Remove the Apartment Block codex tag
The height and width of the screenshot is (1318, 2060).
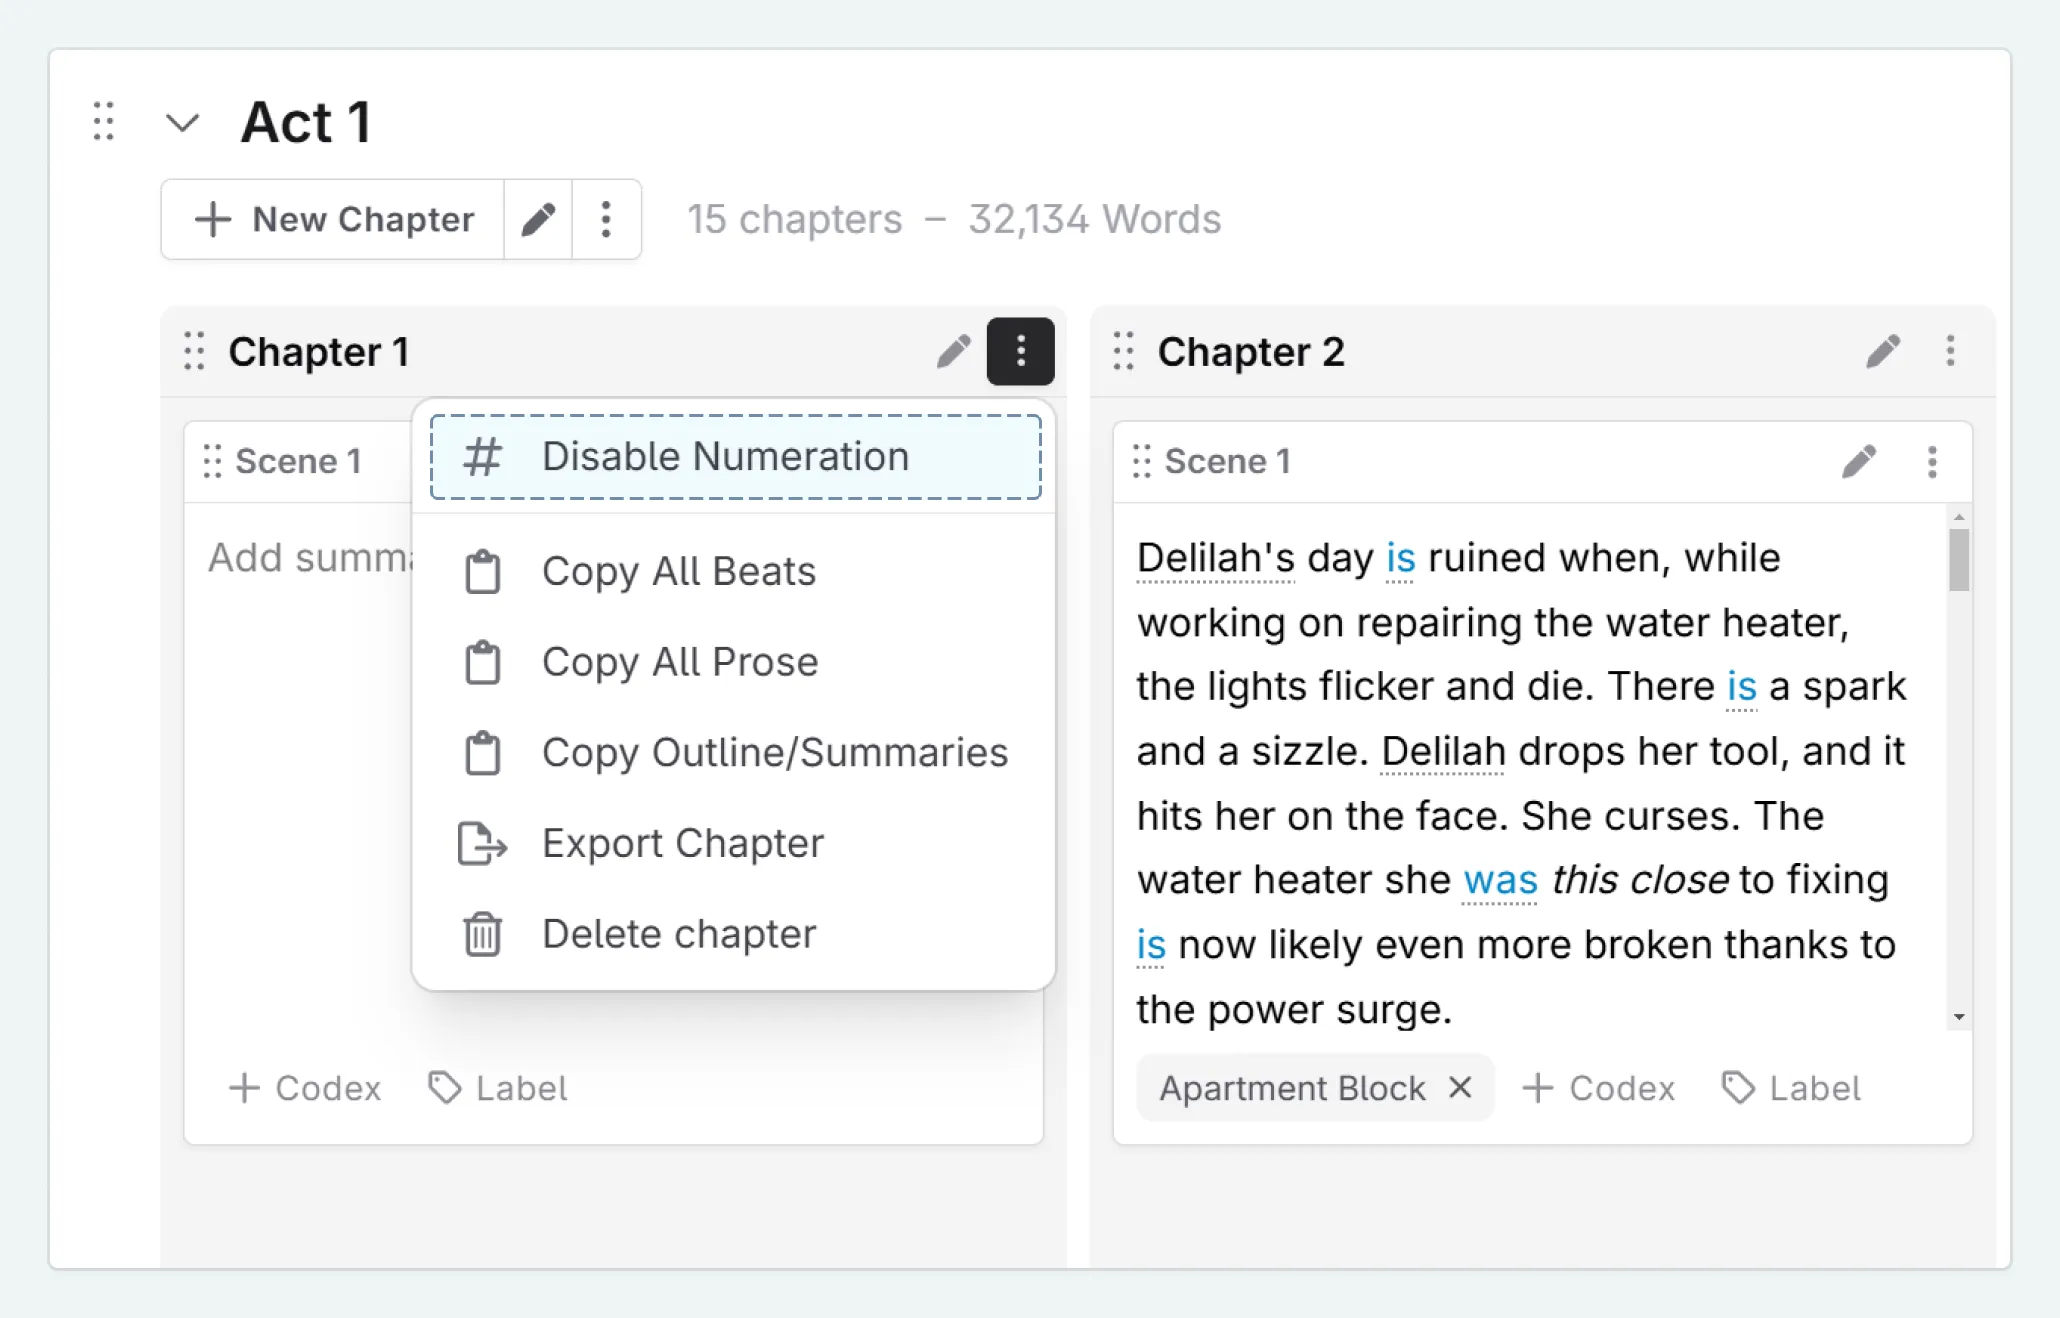tap(1460, 1088)
